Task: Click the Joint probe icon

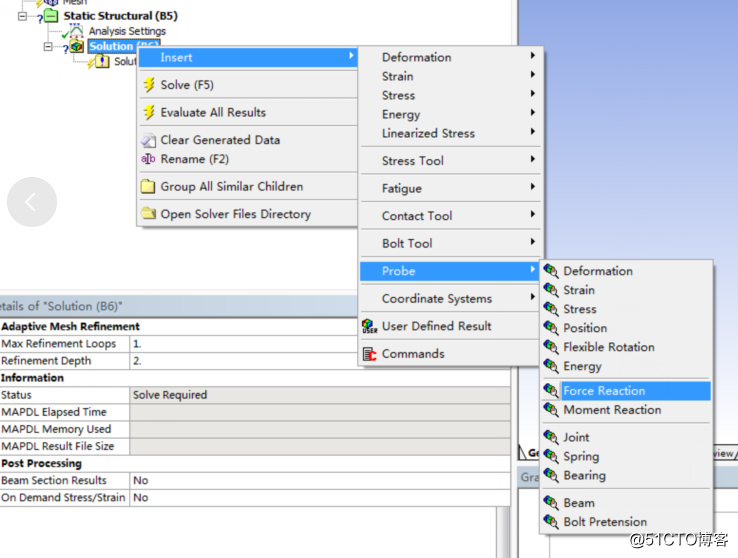Action: coord(551,437)
